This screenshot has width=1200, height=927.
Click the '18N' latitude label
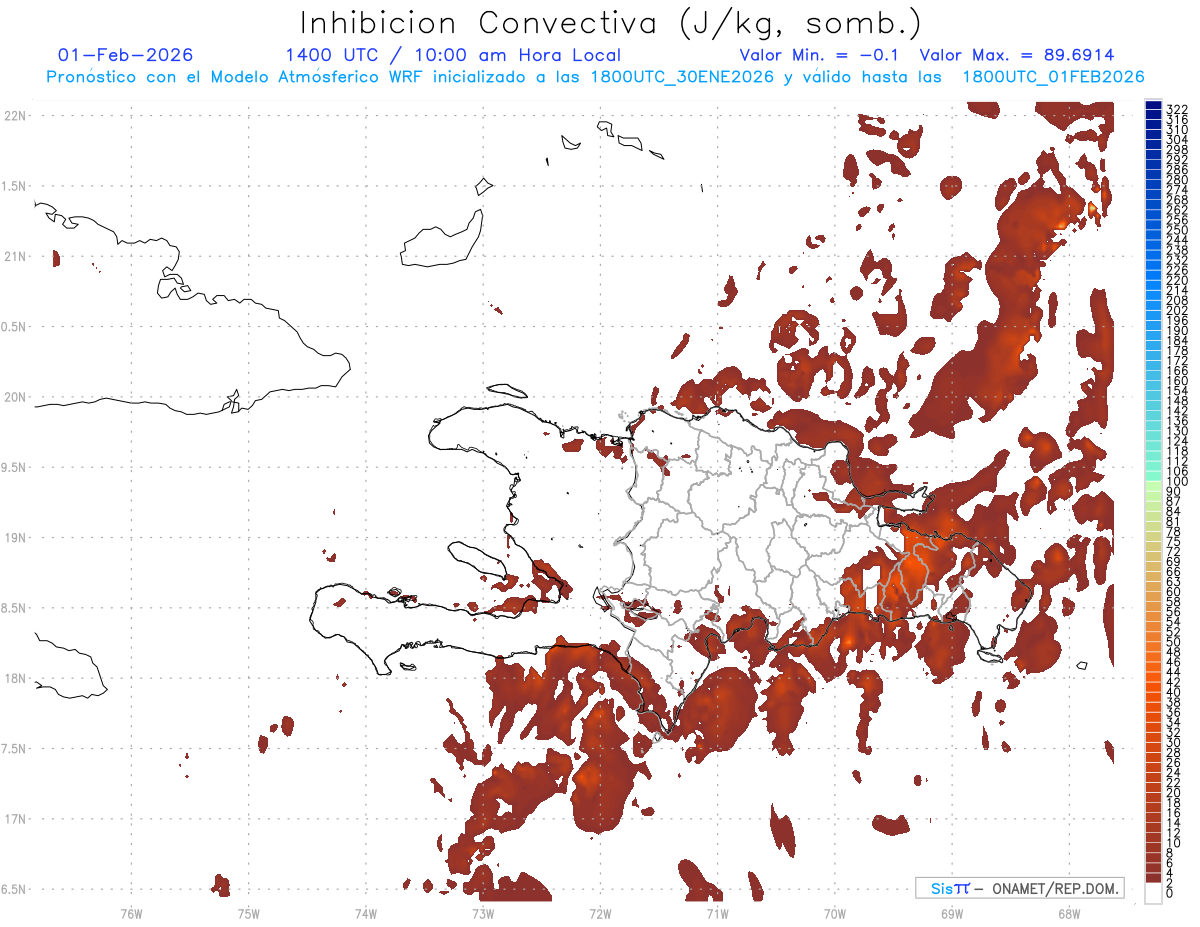pyautogui.click(x=15, y=678)
